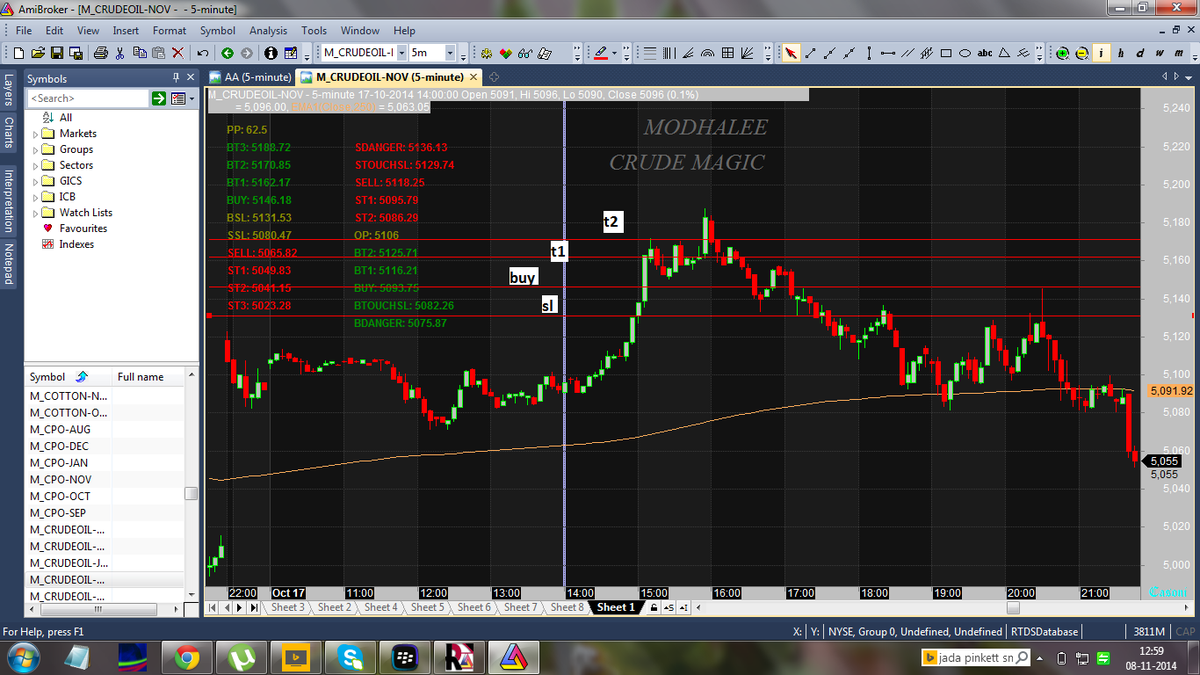Open the Symbol menu
Screen dimensions: 1200x675
(x=217, y=31)
